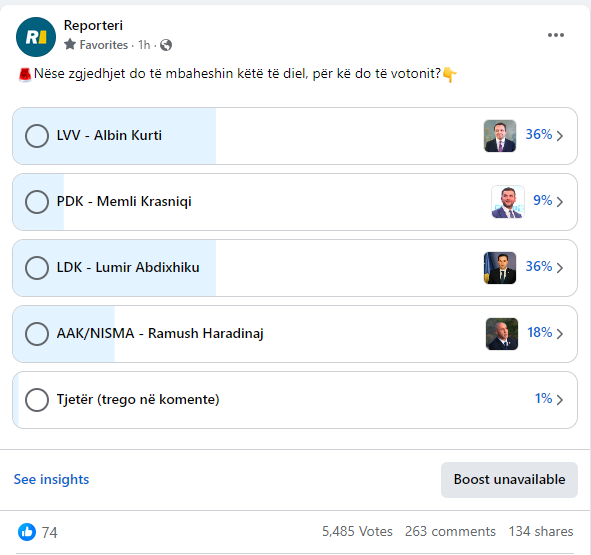Screen dimensions: 591x555
Task: Click the blue like reaction icon
Action: (27, 532)
